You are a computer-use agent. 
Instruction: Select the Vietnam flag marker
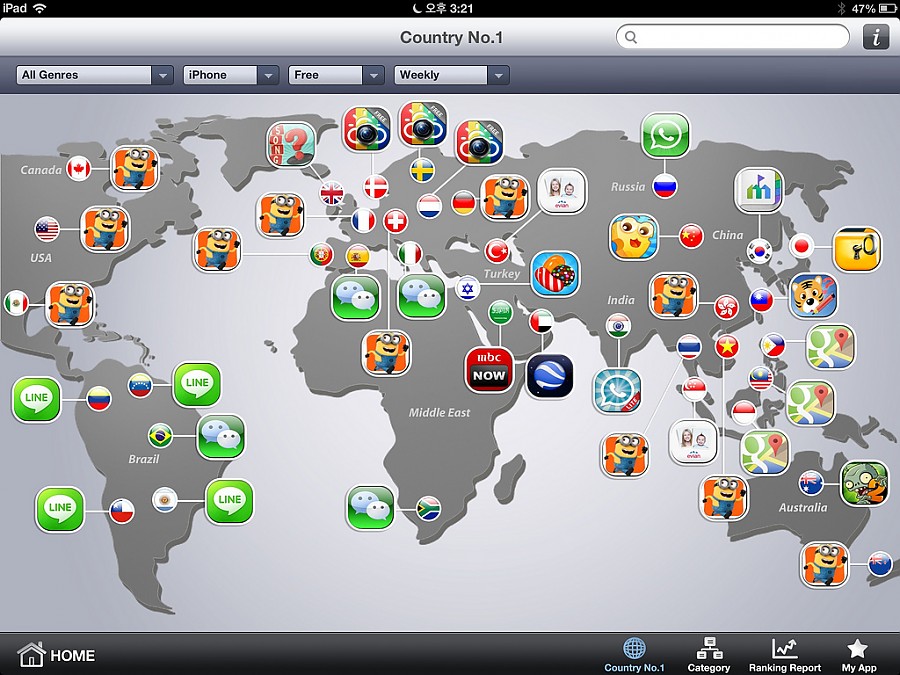pyautogui.click(x=727, y=347)
